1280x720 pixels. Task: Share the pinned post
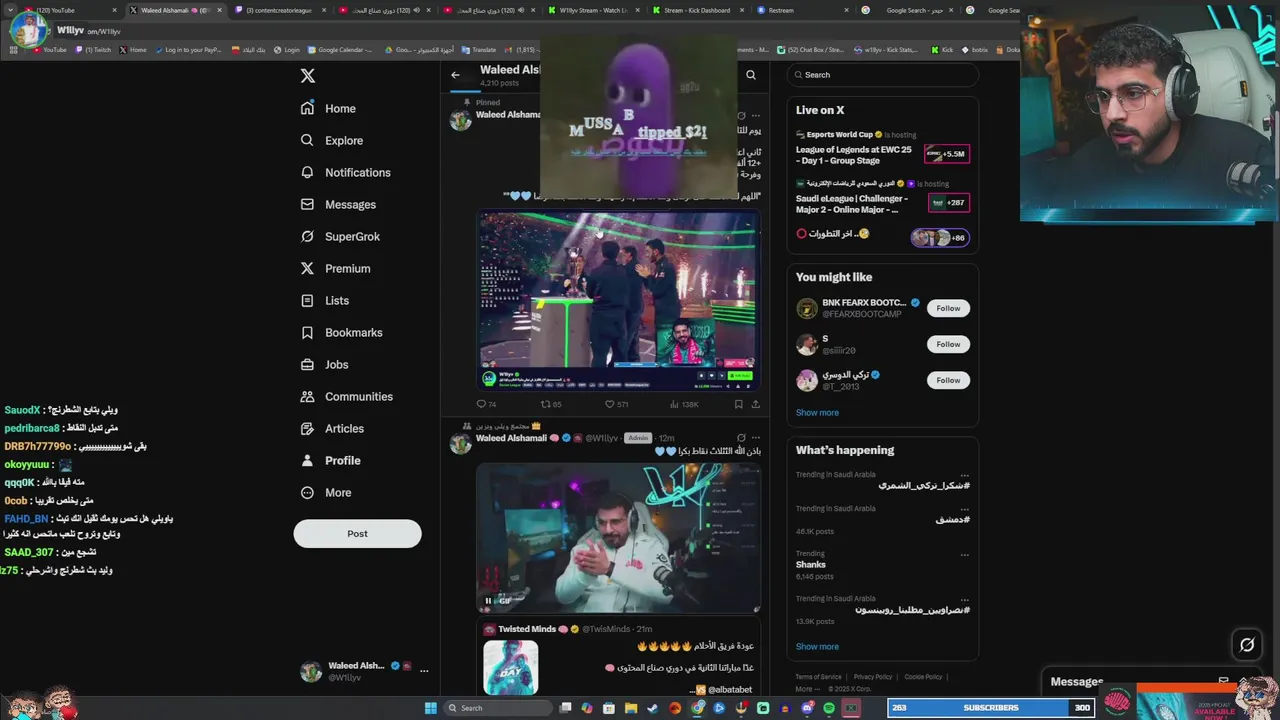[755, 404]
